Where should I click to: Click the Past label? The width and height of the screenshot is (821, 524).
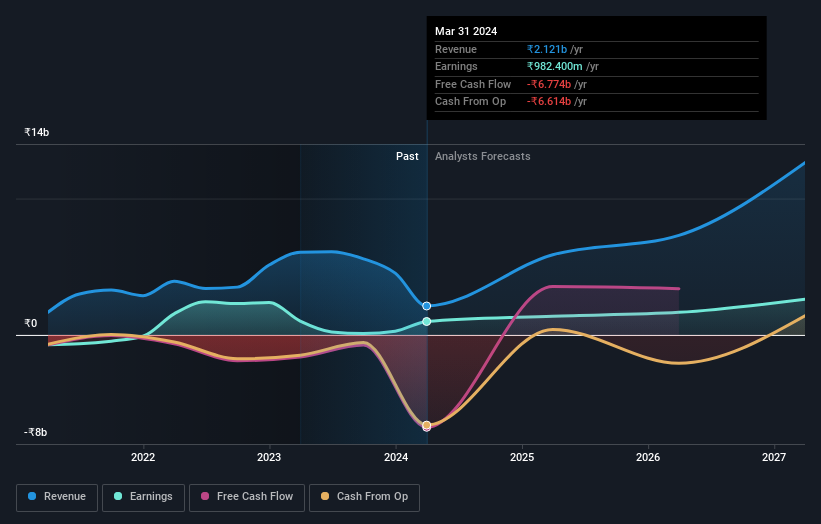click(x=407, y=157)
